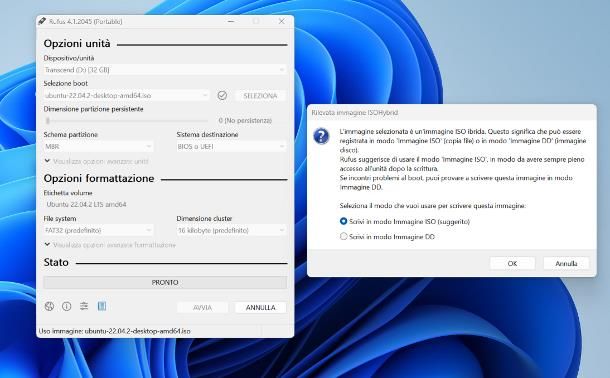Image resolution: width=610 pixels, height=378 pixels.
Task: Open Rufus settings sliders icon
Action: (x=84, y=306)
